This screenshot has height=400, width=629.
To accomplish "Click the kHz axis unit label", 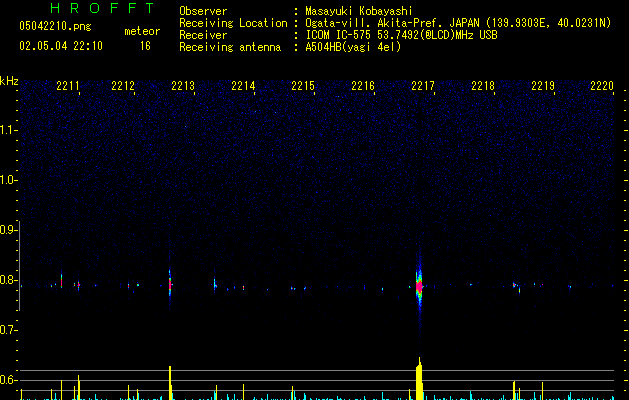I will pyautogui.click(x=9, y=81).
